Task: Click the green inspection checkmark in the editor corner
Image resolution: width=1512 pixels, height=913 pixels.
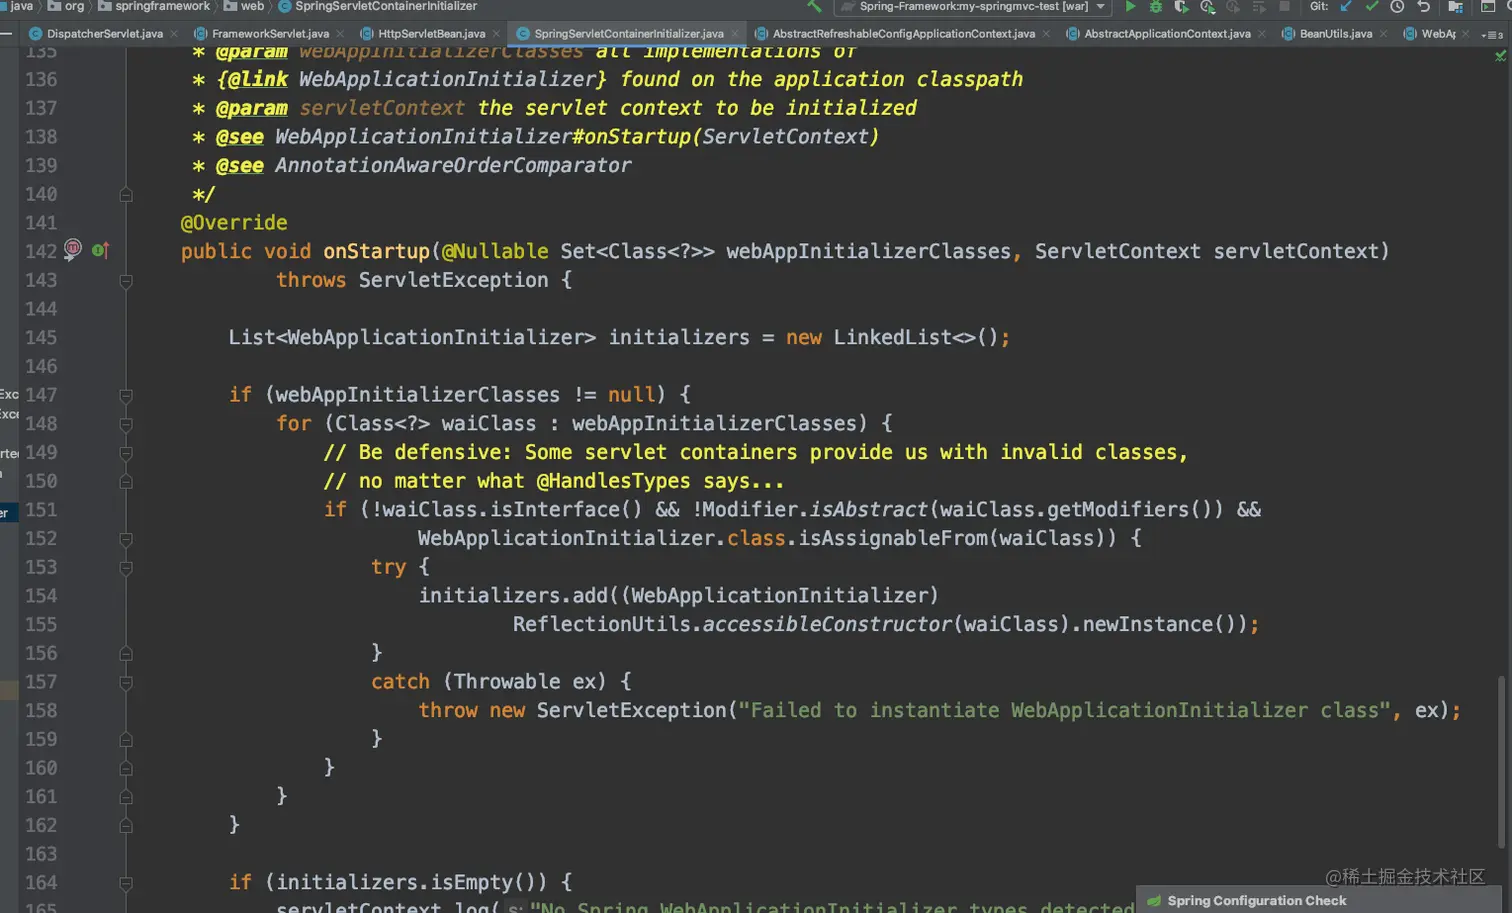Action: (1500, 56)
